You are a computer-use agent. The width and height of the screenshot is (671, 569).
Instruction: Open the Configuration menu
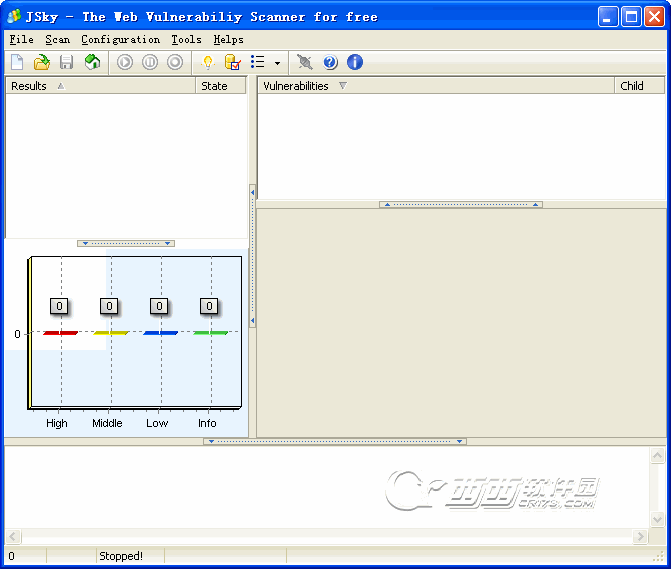click(x=120, y=39)
